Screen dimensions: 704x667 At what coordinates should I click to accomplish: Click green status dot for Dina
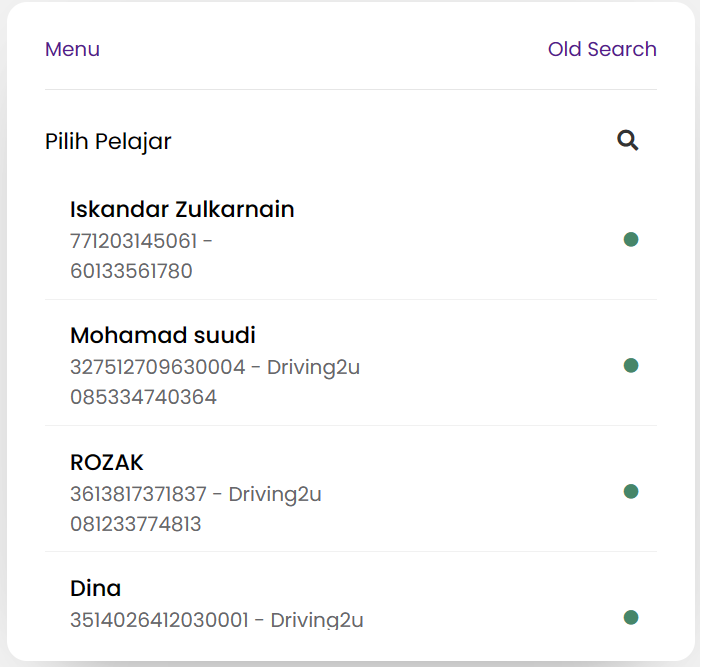(631, 617)
